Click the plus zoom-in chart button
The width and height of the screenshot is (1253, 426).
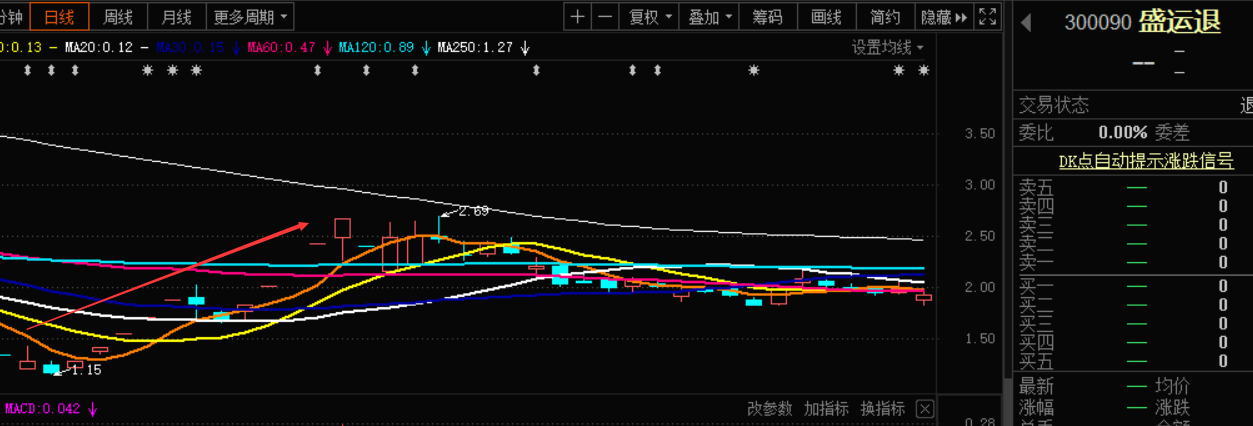[x=578, y=17]
